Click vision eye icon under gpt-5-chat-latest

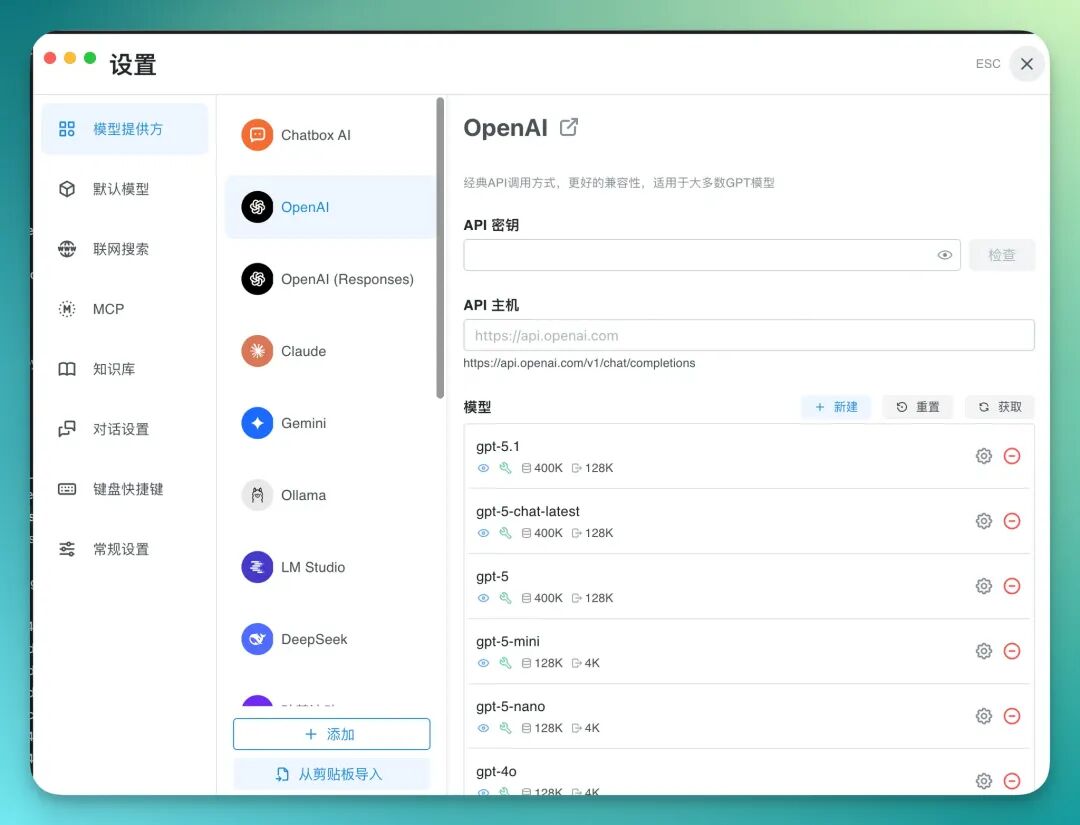pyautogui.click(x=484, y=533)
